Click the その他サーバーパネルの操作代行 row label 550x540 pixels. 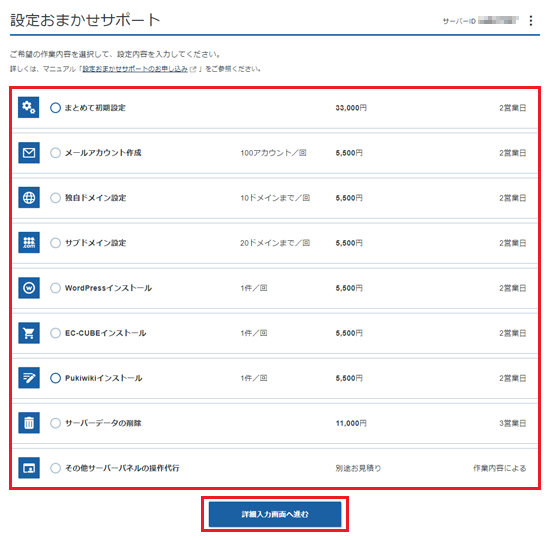point(122,468)
